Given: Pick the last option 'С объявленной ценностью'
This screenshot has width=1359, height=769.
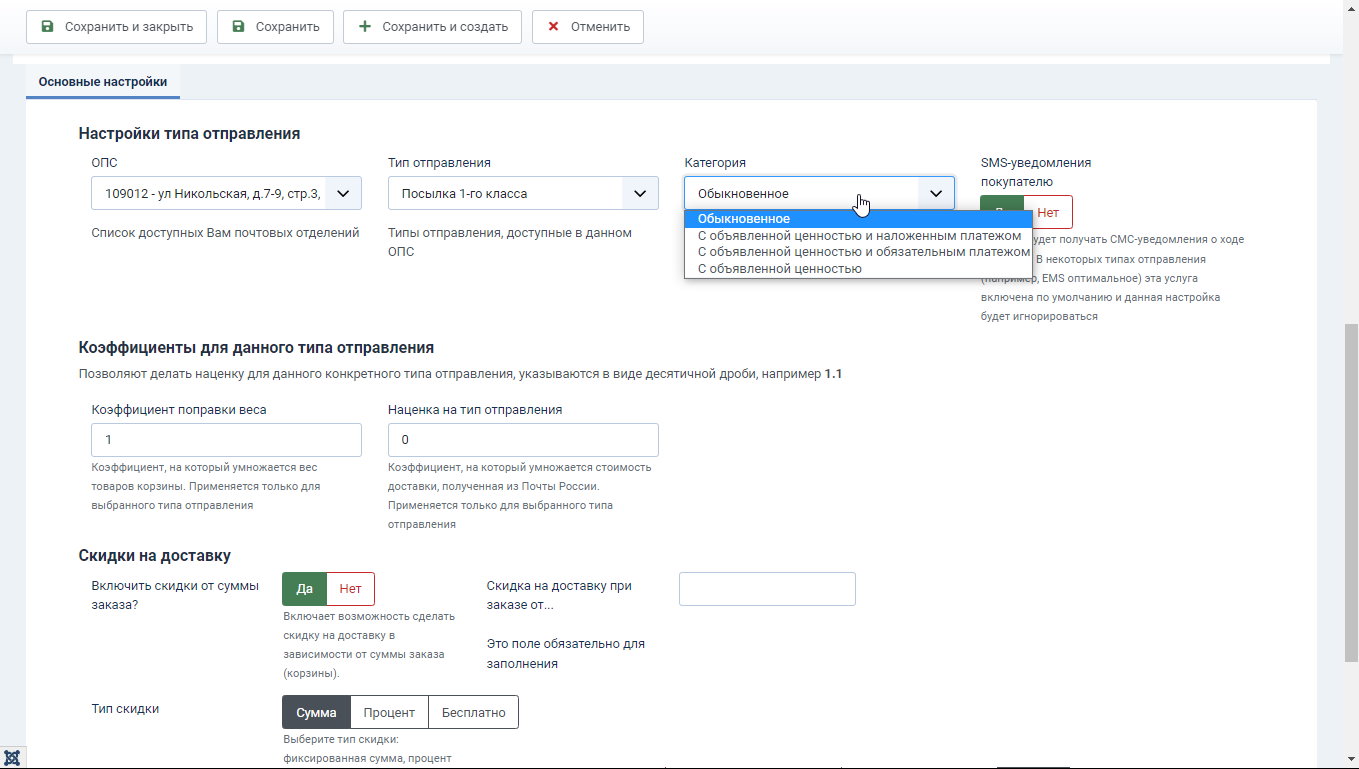Looking at the screenshot, I should click(x=780, y=268).
